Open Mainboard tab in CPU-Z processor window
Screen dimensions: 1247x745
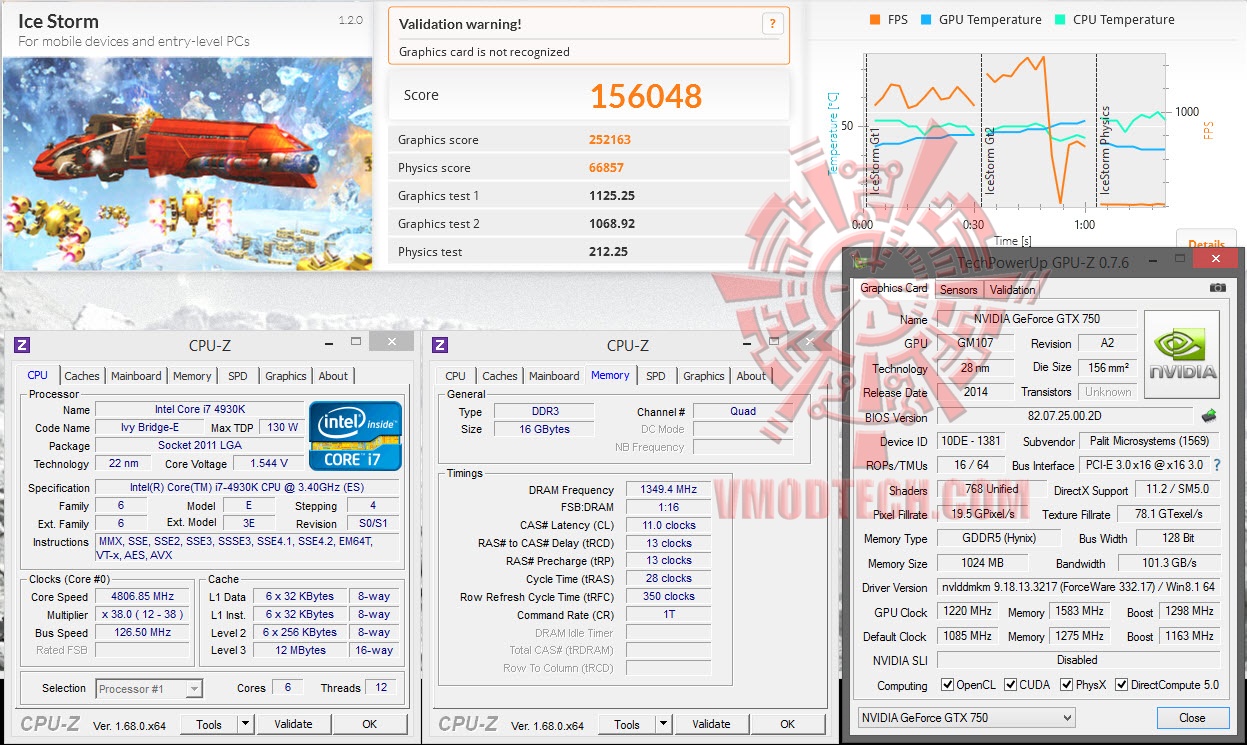(x=136, y=376)
